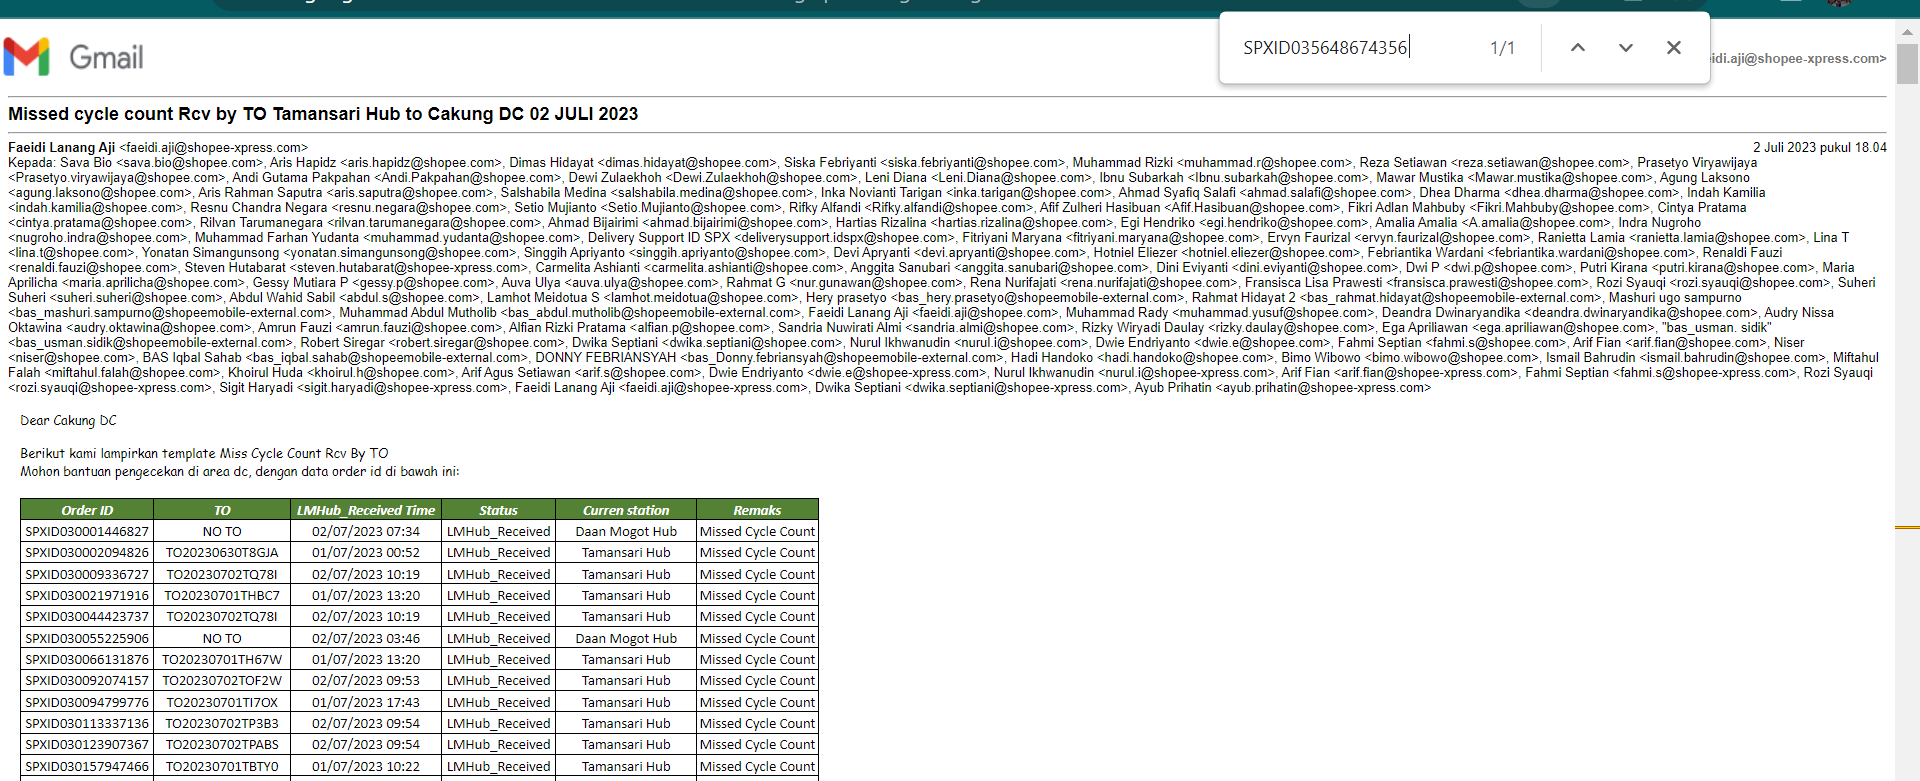Screen dimensions: 1920x781
Task: Click the Remaks column header
Action: (757, 510)
